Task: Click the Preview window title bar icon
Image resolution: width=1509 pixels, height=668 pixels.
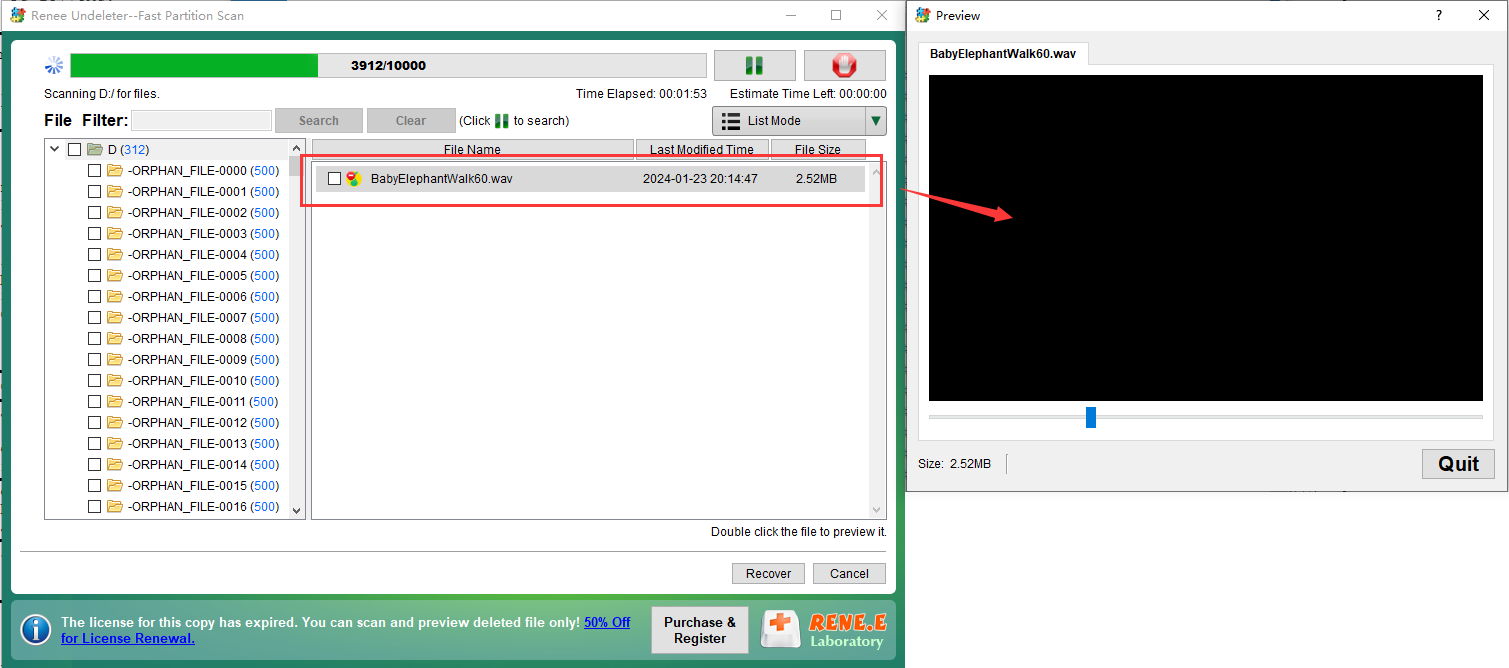Action: [922, 15]
